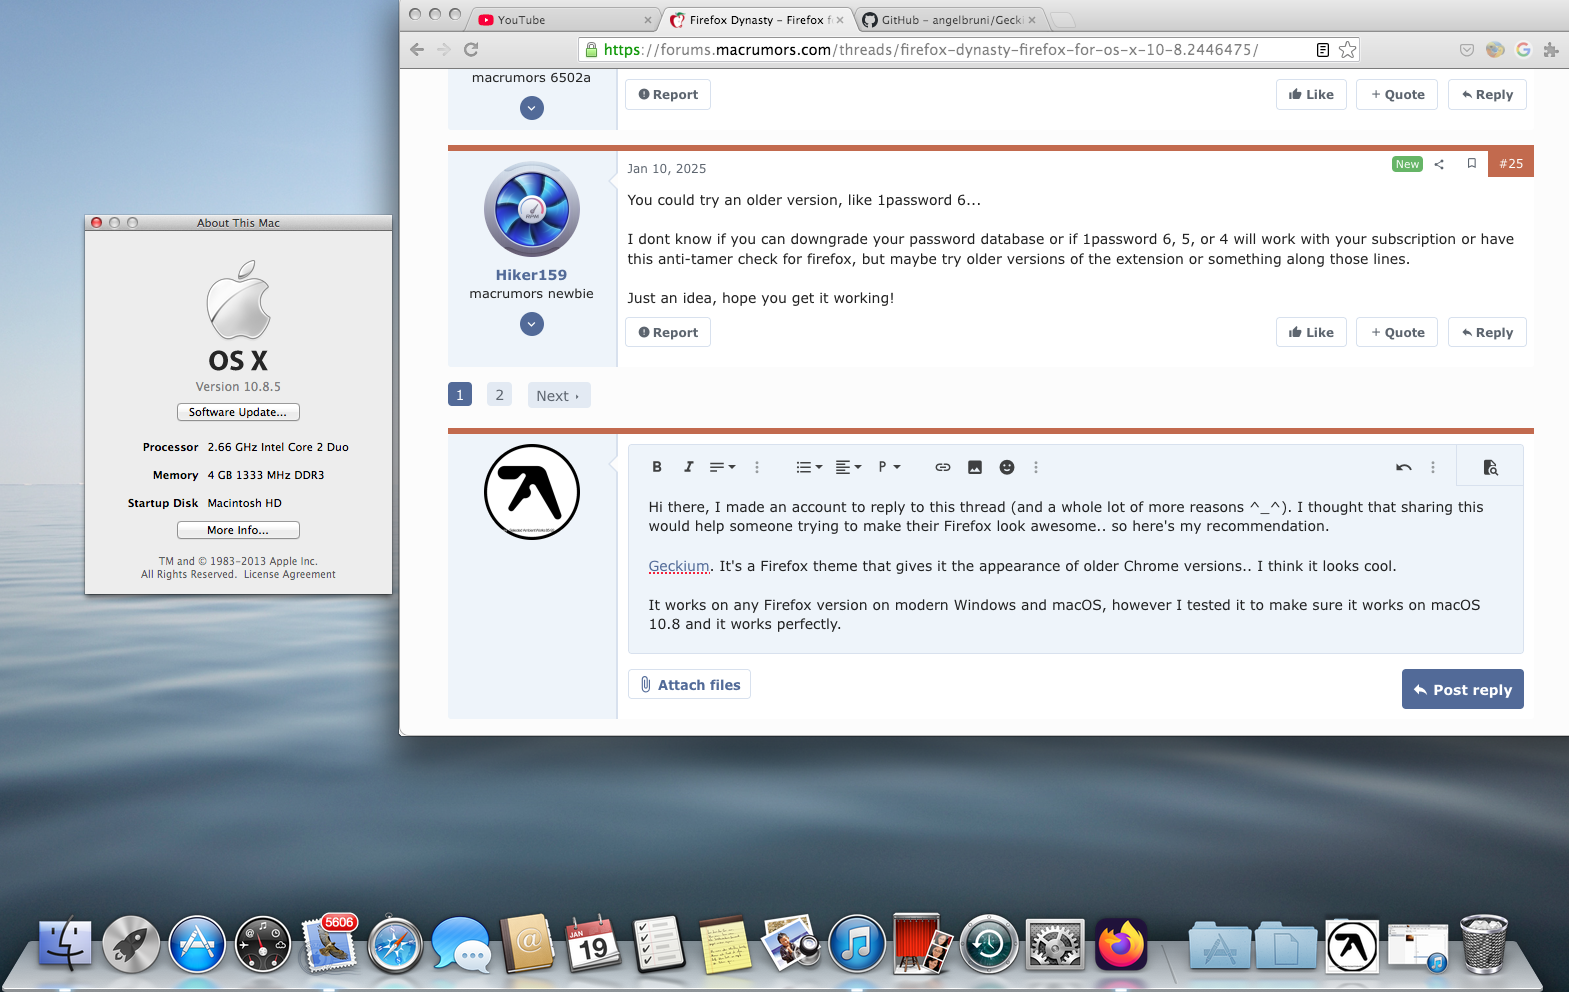Go to page 2 of the thread

click(500, 395)
